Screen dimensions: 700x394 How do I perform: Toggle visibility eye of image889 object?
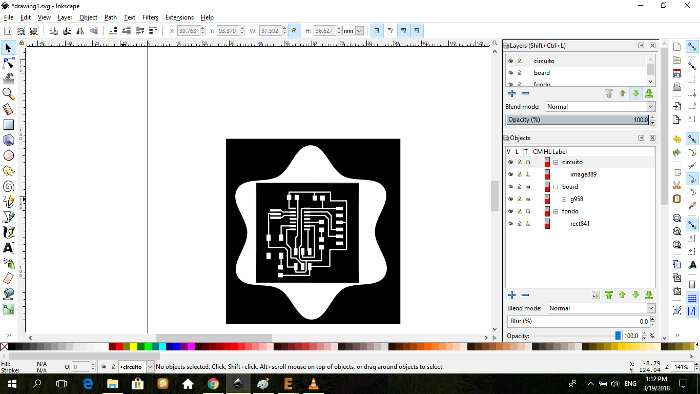tap(510, 174)
